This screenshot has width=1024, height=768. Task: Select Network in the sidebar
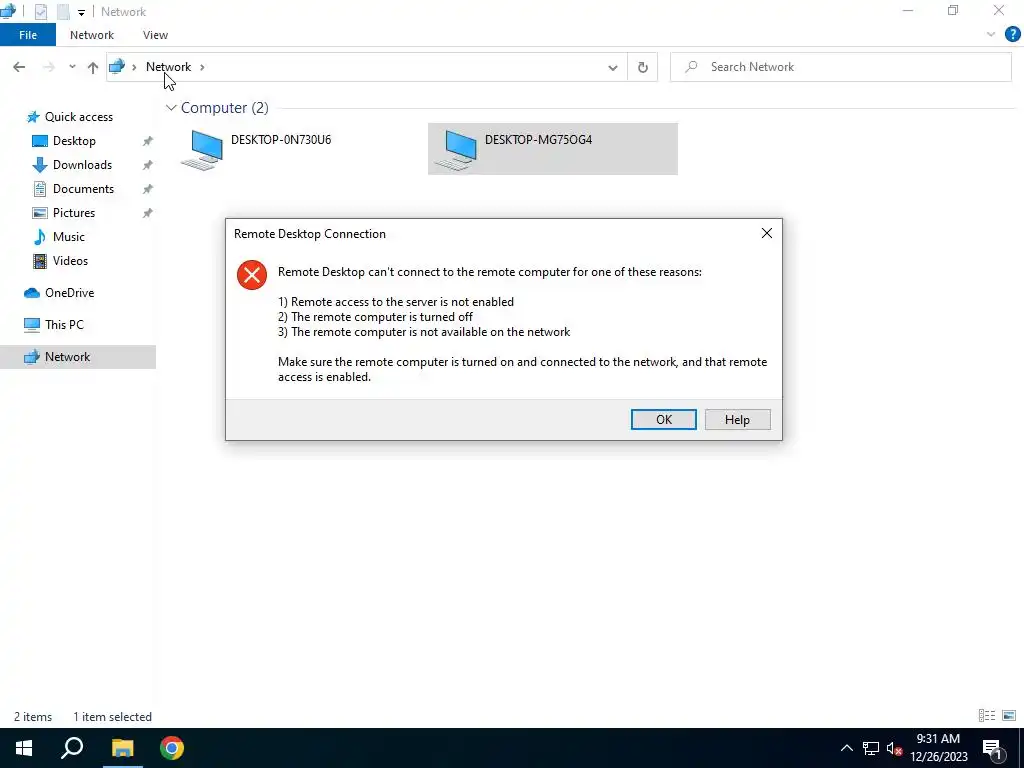[x=78, y=357]
